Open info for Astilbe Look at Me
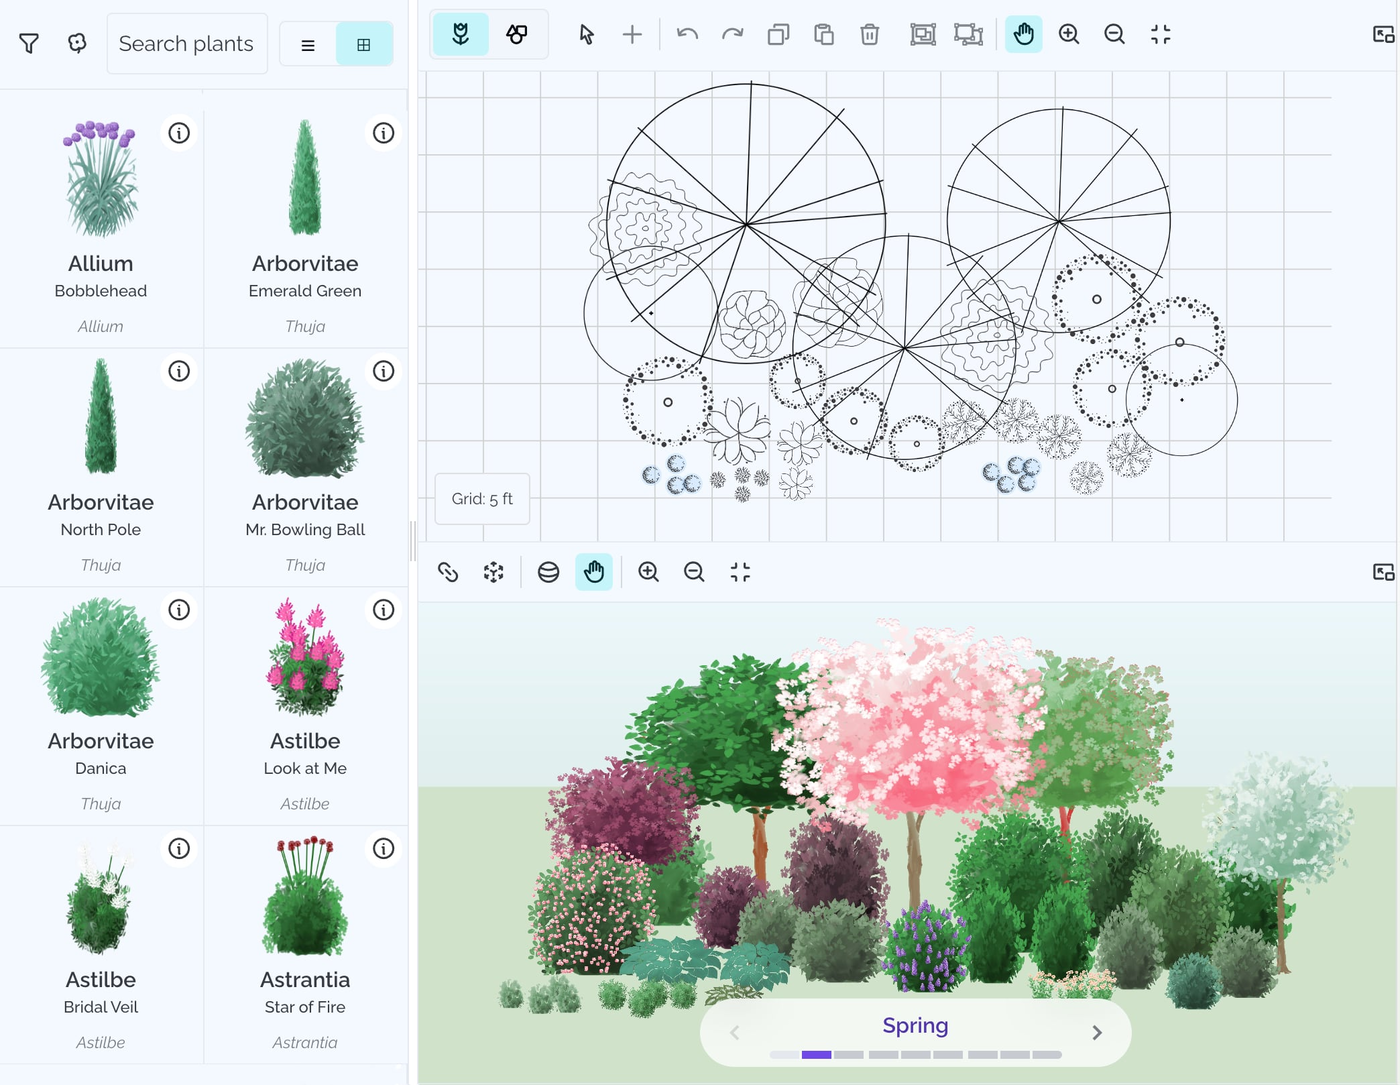The image size is (1400, 1085). coord(384,610)
